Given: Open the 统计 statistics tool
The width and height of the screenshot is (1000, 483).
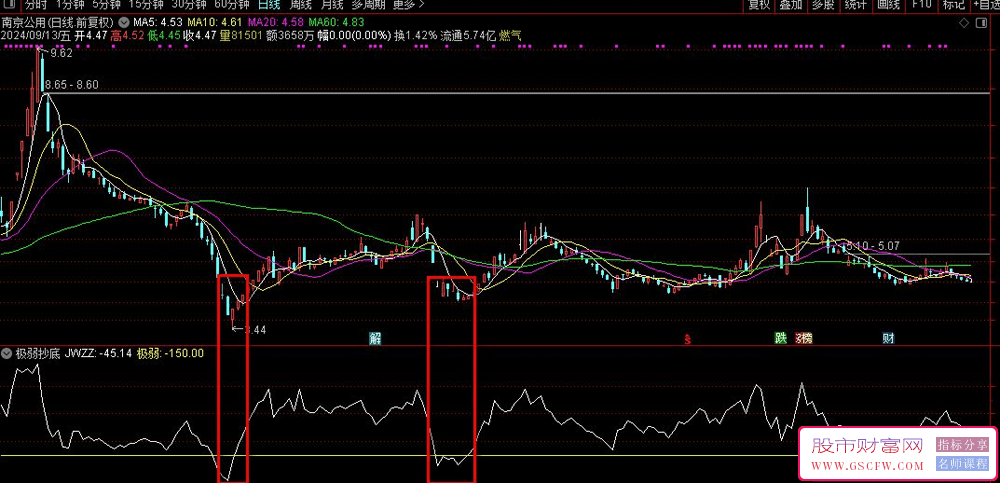Looking at the screenshot, I should (855, 4).
